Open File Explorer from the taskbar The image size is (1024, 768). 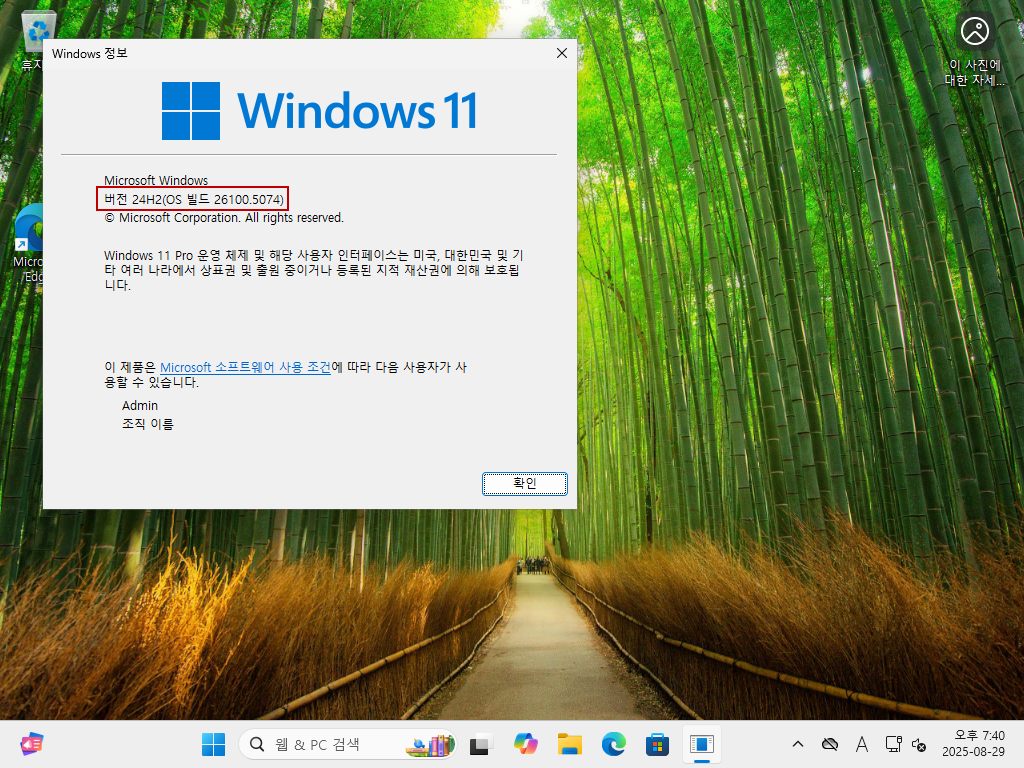(x=569, y=744)
